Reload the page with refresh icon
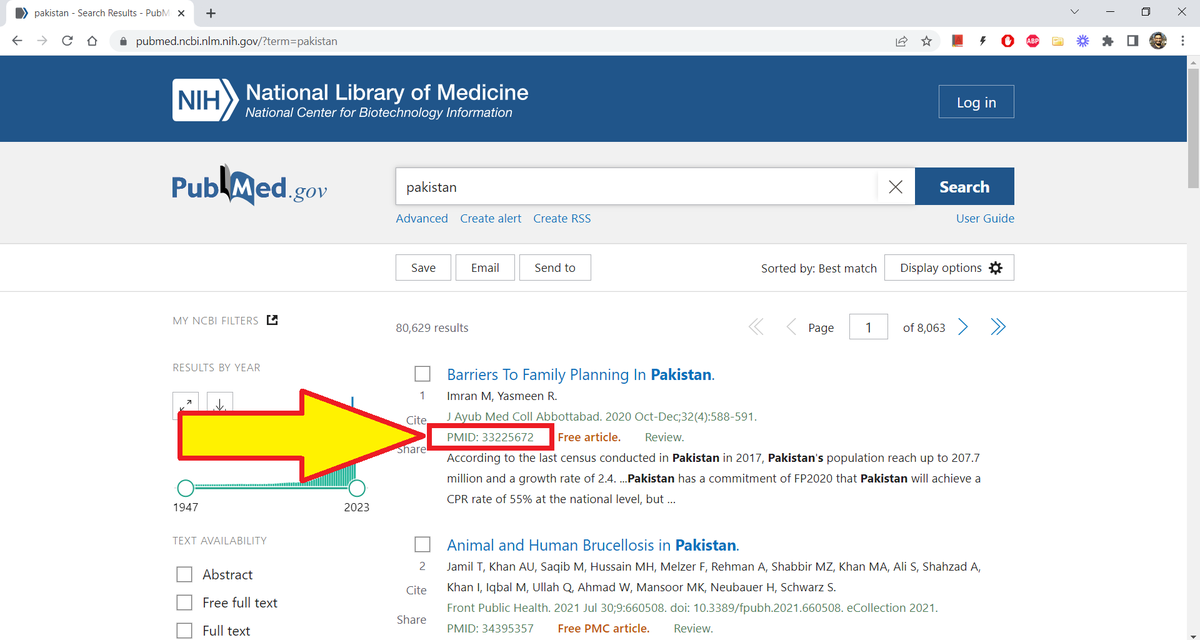The image size is (1200, 640). click(67, 41)
